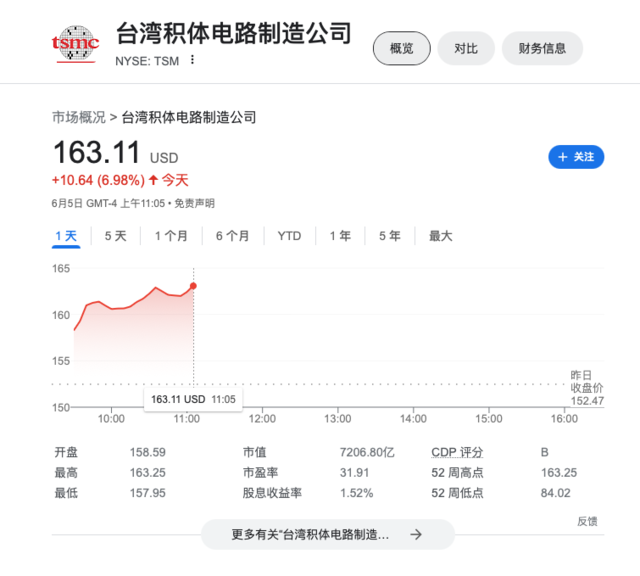Click the 开盘 value 158.59
The image size is (640, 576).
click(x=148, y=452)
